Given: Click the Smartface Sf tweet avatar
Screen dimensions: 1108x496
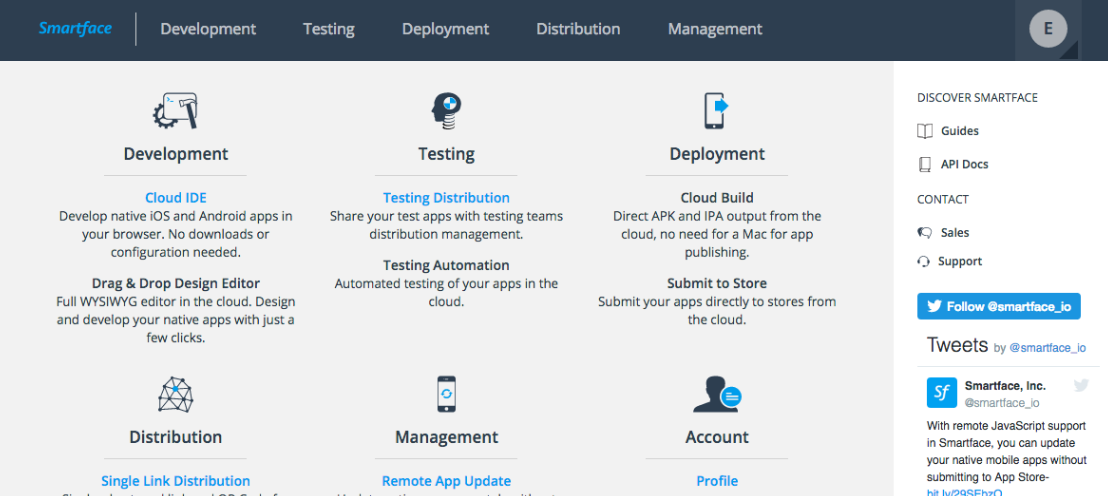Looking at the screenshot, I should coord(942,392).
